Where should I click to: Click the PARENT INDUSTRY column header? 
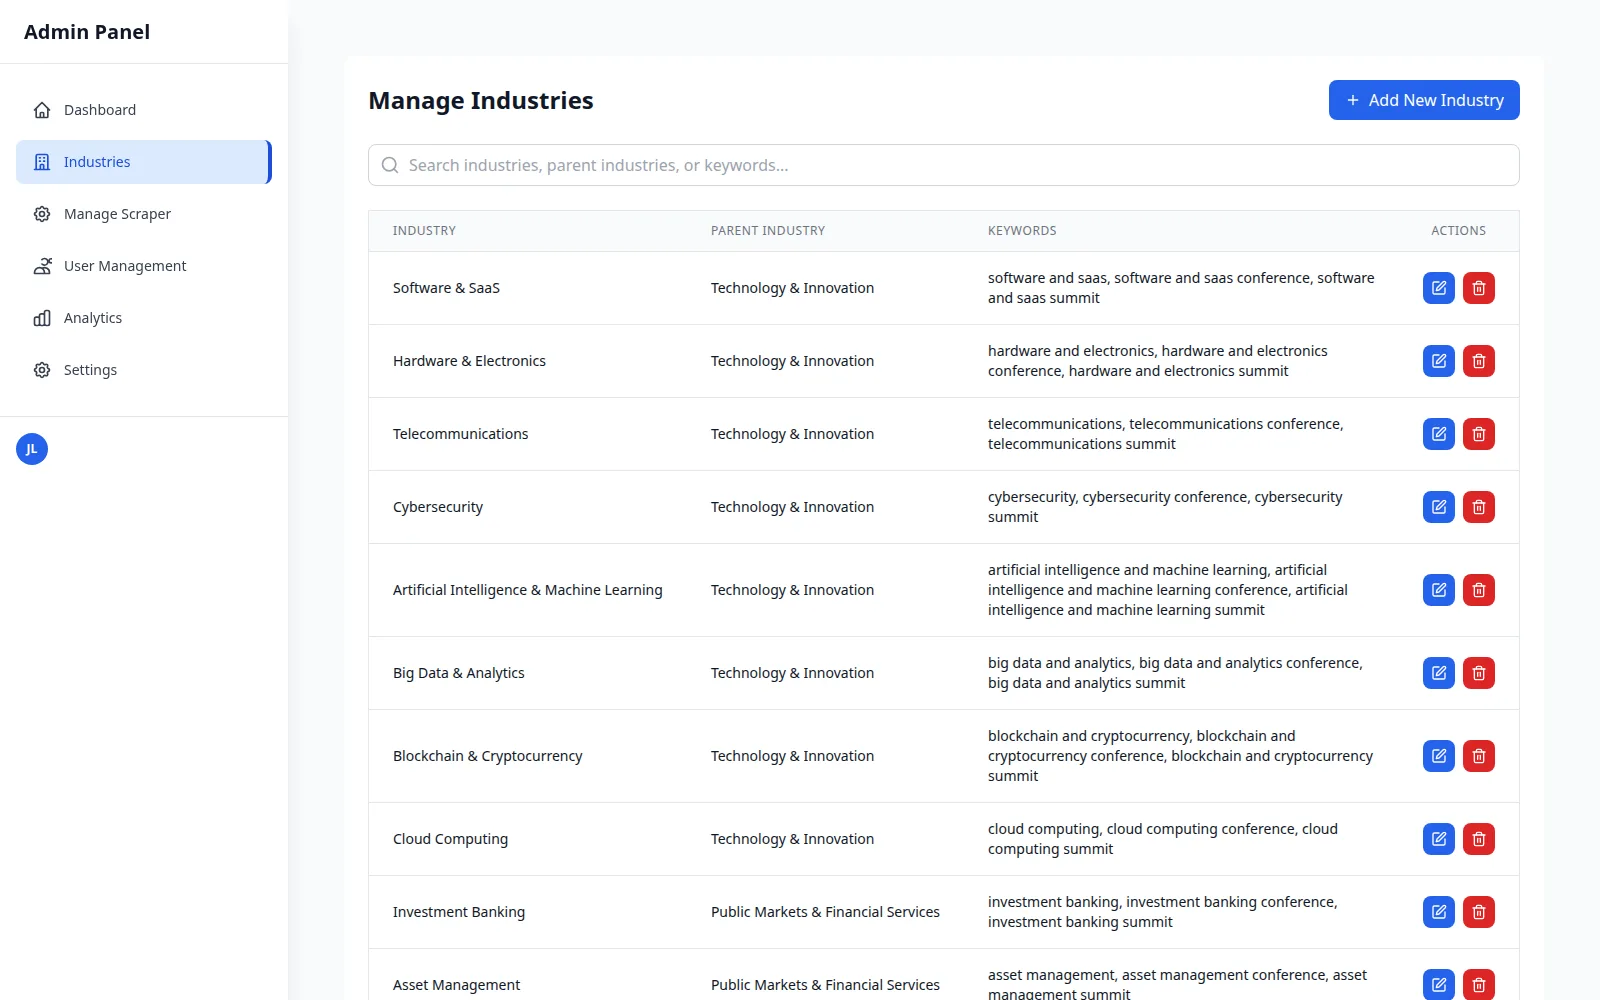pos(768,231)
